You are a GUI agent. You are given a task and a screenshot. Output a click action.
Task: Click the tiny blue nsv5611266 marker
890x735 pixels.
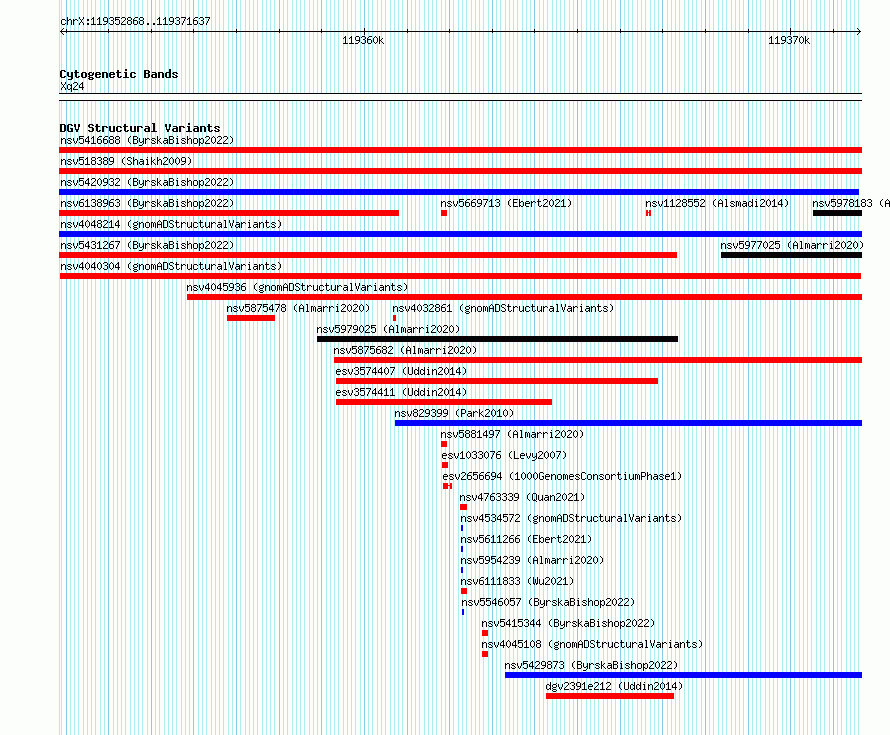point(462,549)
